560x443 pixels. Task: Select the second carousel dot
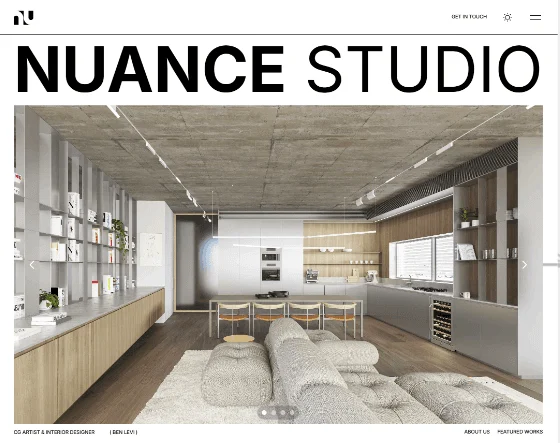tap(274, 413)
